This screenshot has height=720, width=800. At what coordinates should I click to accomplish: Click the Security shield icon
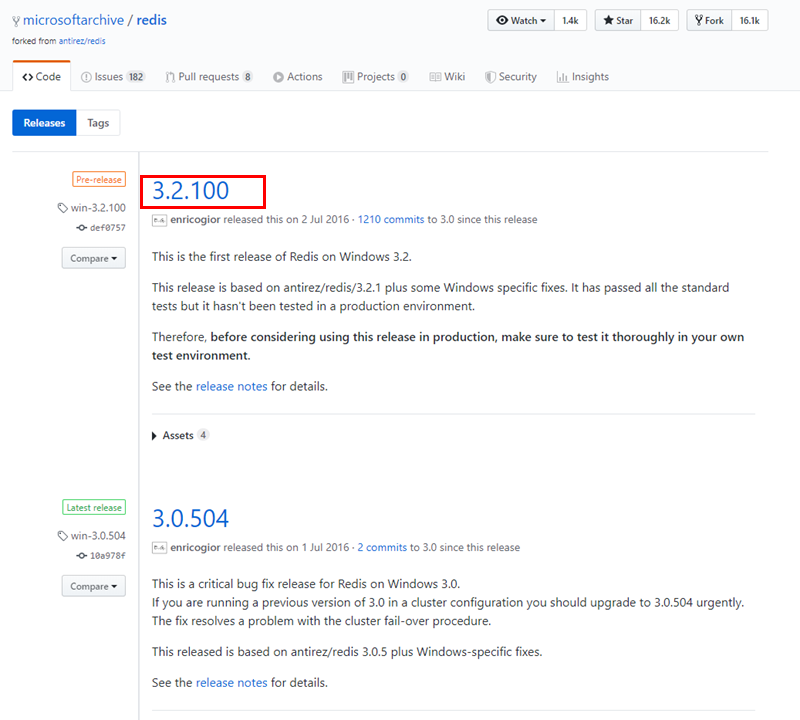click(x=490, y=77)
